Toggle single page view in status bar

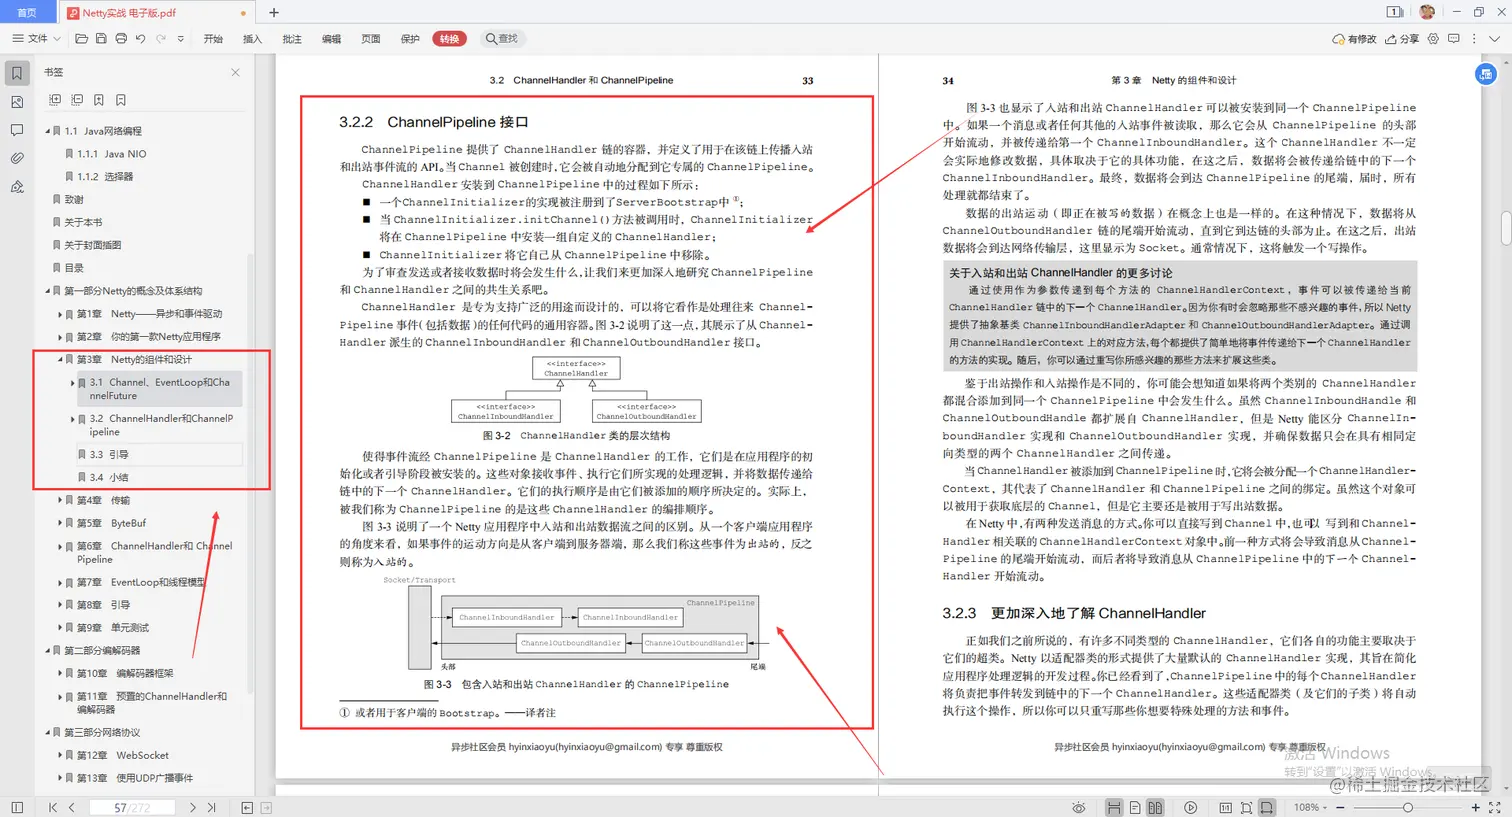(1136, 808)
